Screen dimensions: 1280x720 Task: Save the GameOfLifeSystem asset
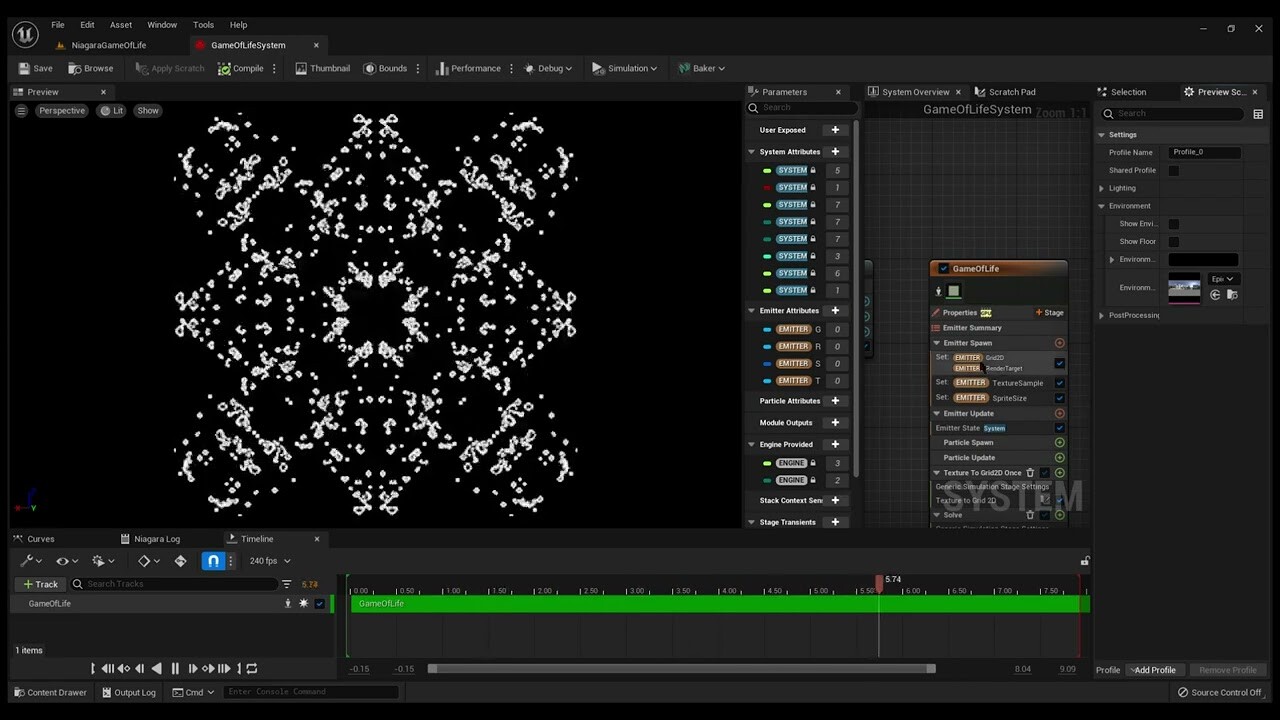[36, 68]
